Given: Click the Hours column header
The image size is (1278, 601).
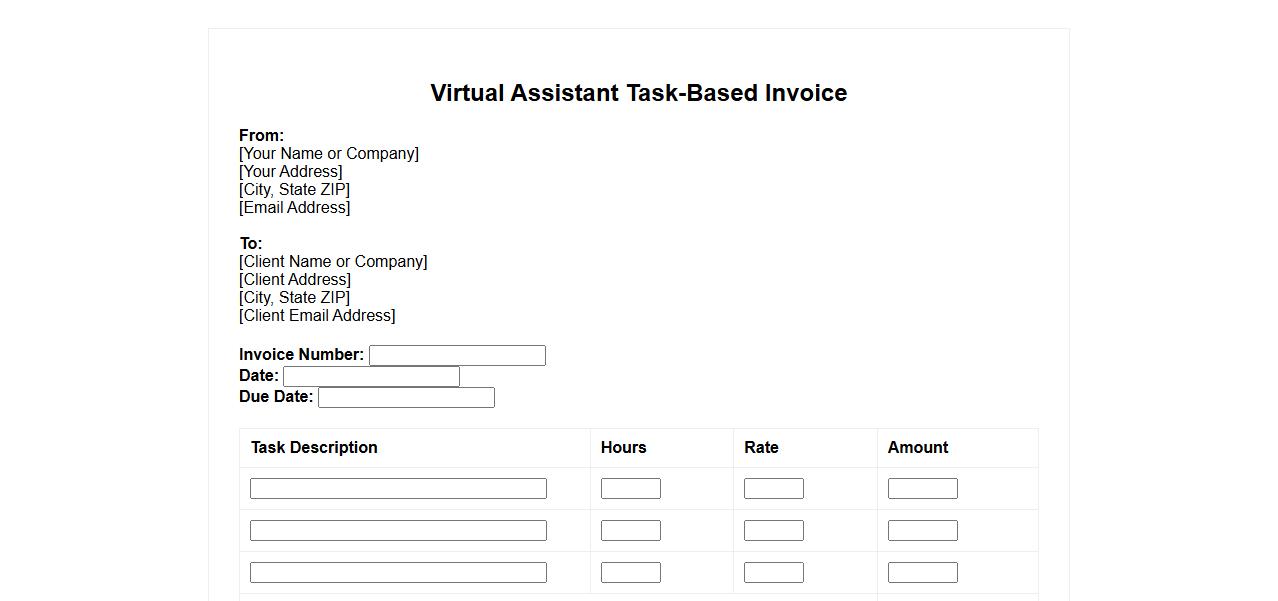Looking at the screenshot, I should [x=623, y=447].
